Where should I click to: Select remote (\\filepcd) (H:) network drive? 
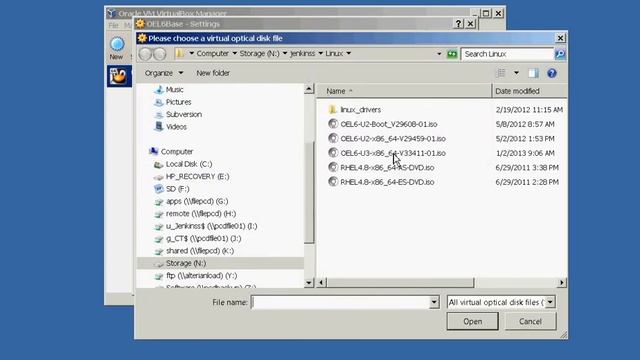click(x=200, y=213)
